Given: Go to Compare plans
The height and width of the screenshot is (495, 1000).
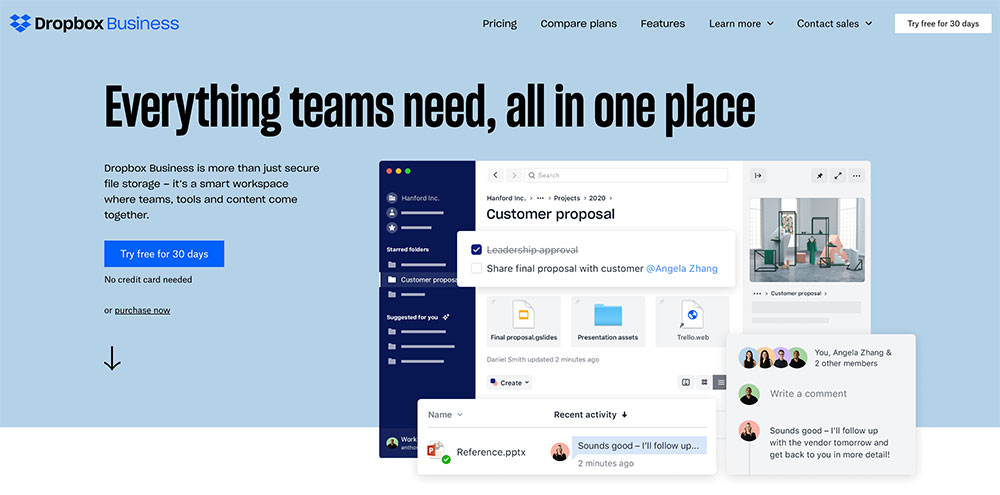Looking at the screenshot, I should tap(578, 24).
